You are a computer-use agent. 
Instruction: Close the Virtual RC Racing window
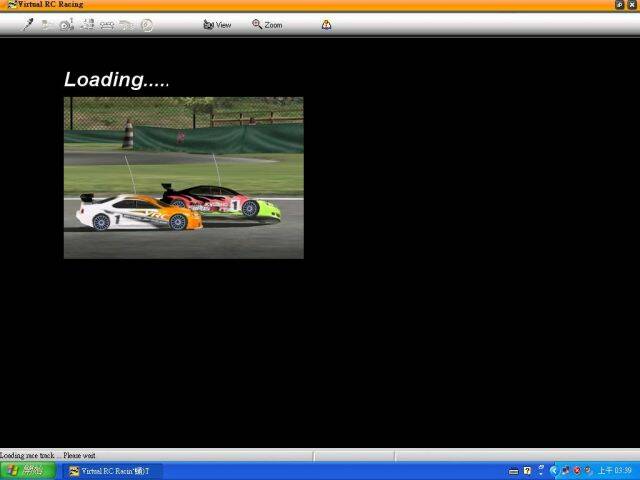click(x=631, y=4)
